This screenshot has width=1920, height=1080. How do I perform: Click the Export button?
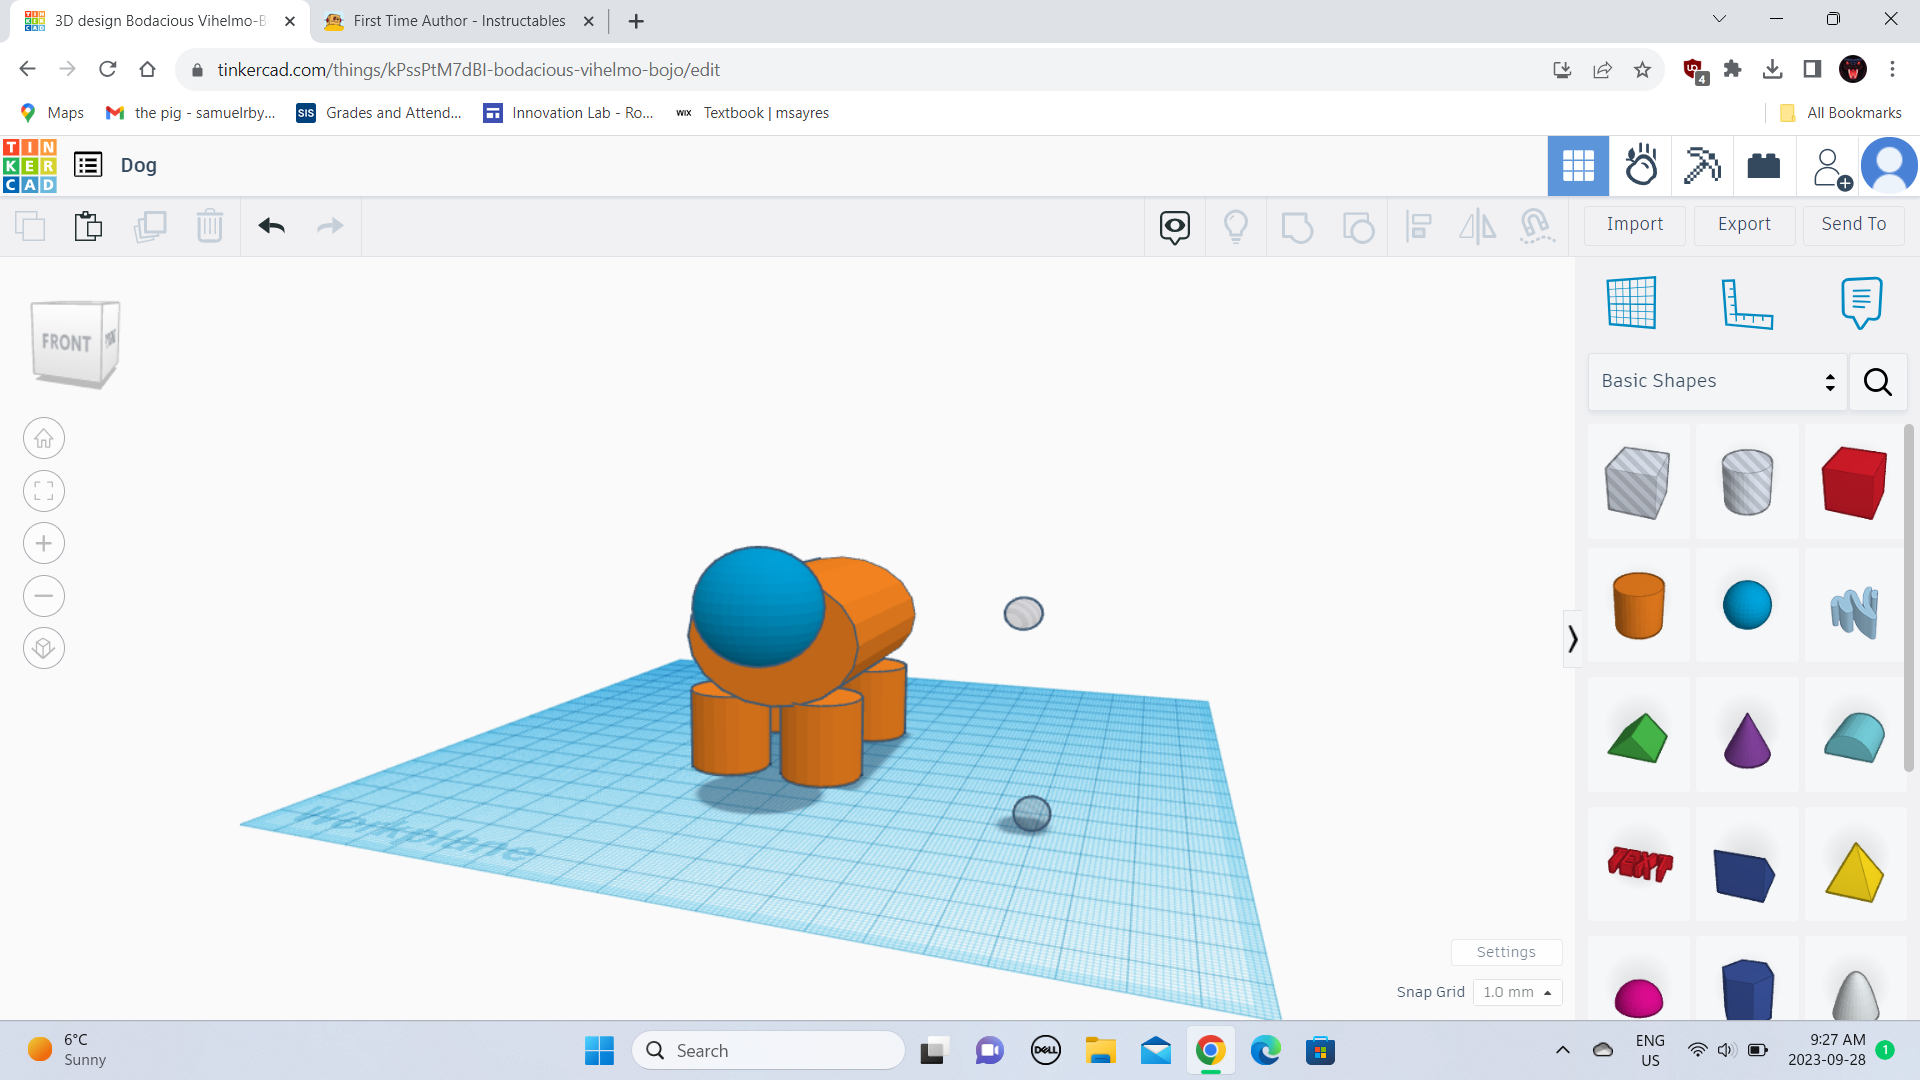click(x=1743, y=223)
